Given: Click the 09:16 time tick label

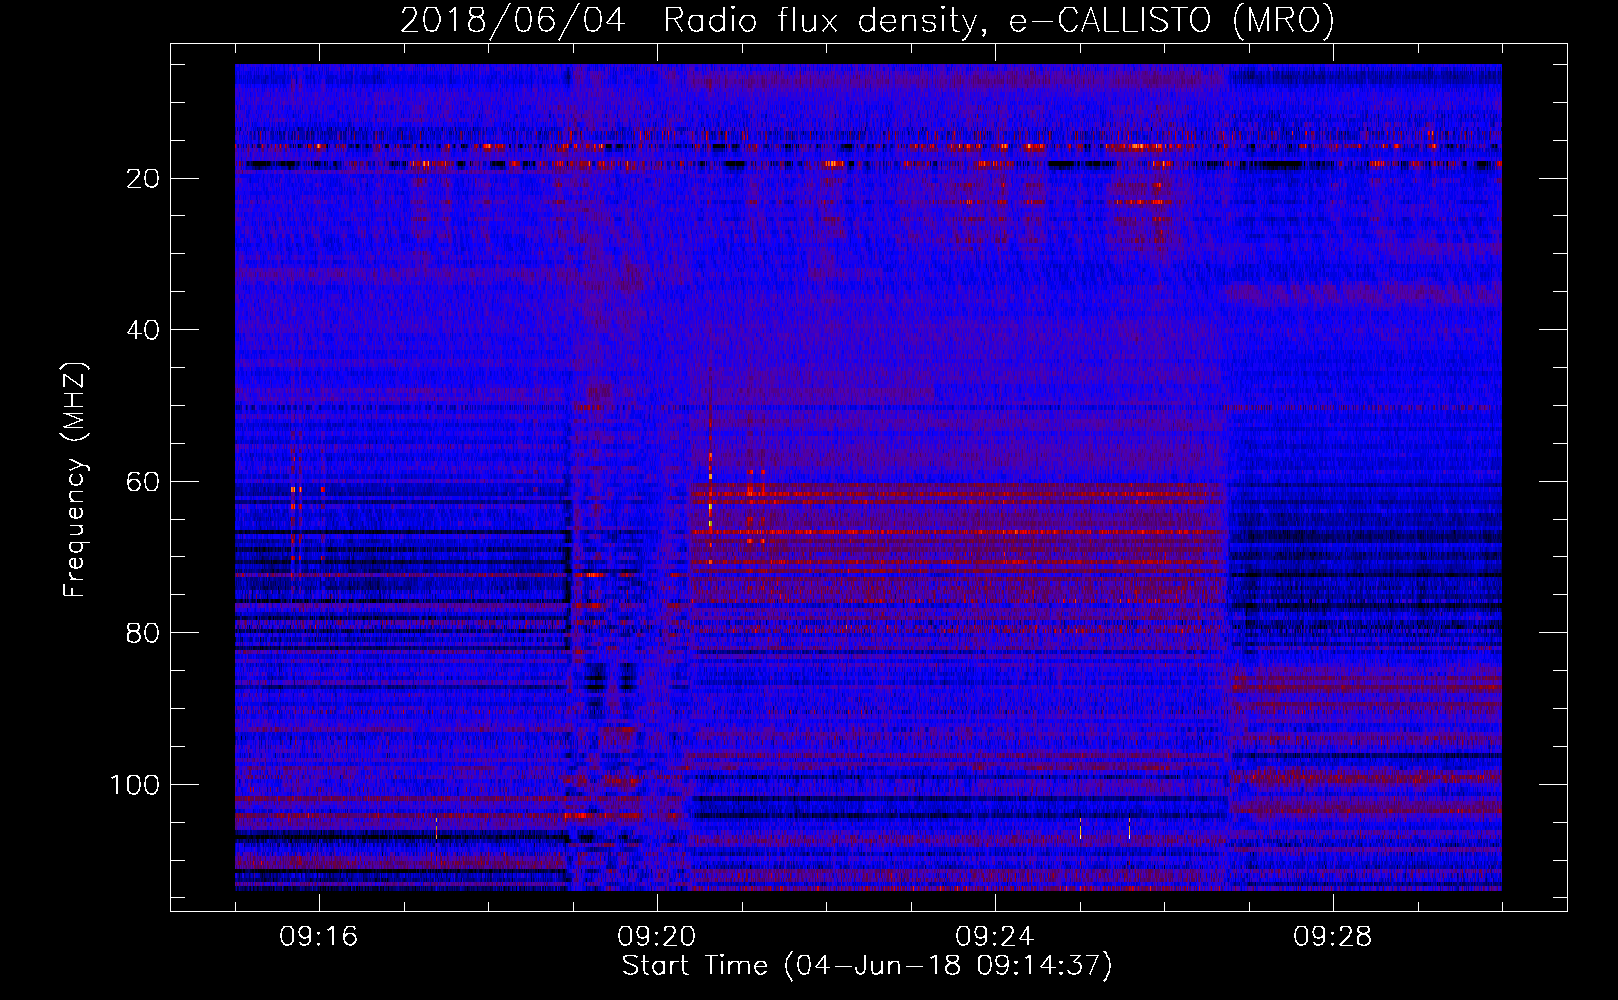Looking at the screenshot, I should coord(319,937).
